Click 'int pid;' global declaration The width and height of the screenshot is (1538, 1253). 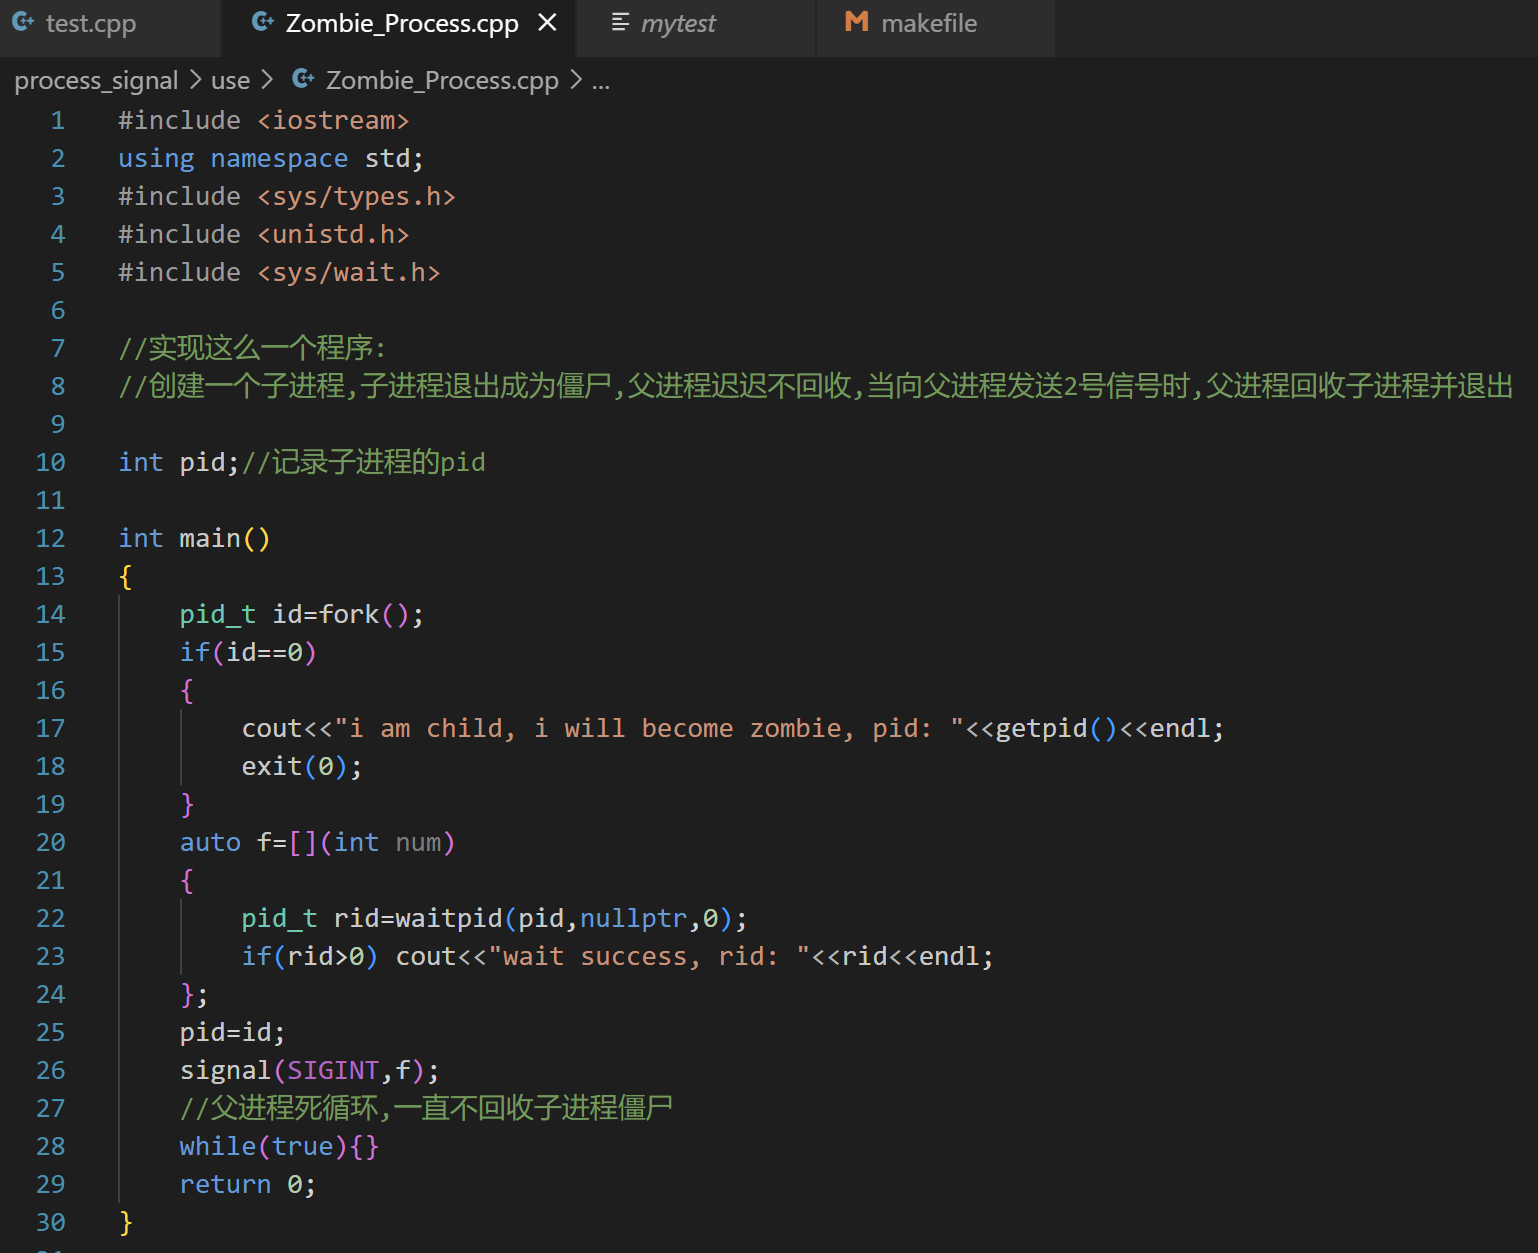179,463
